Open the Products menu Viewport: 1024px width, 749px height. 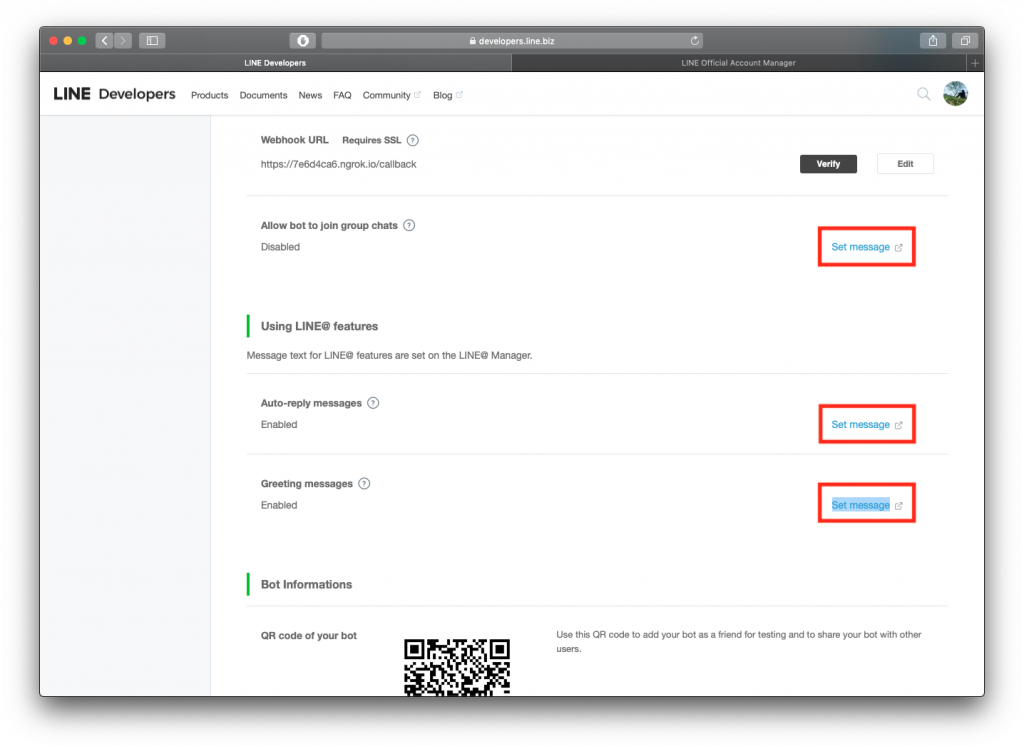(210, 95)
